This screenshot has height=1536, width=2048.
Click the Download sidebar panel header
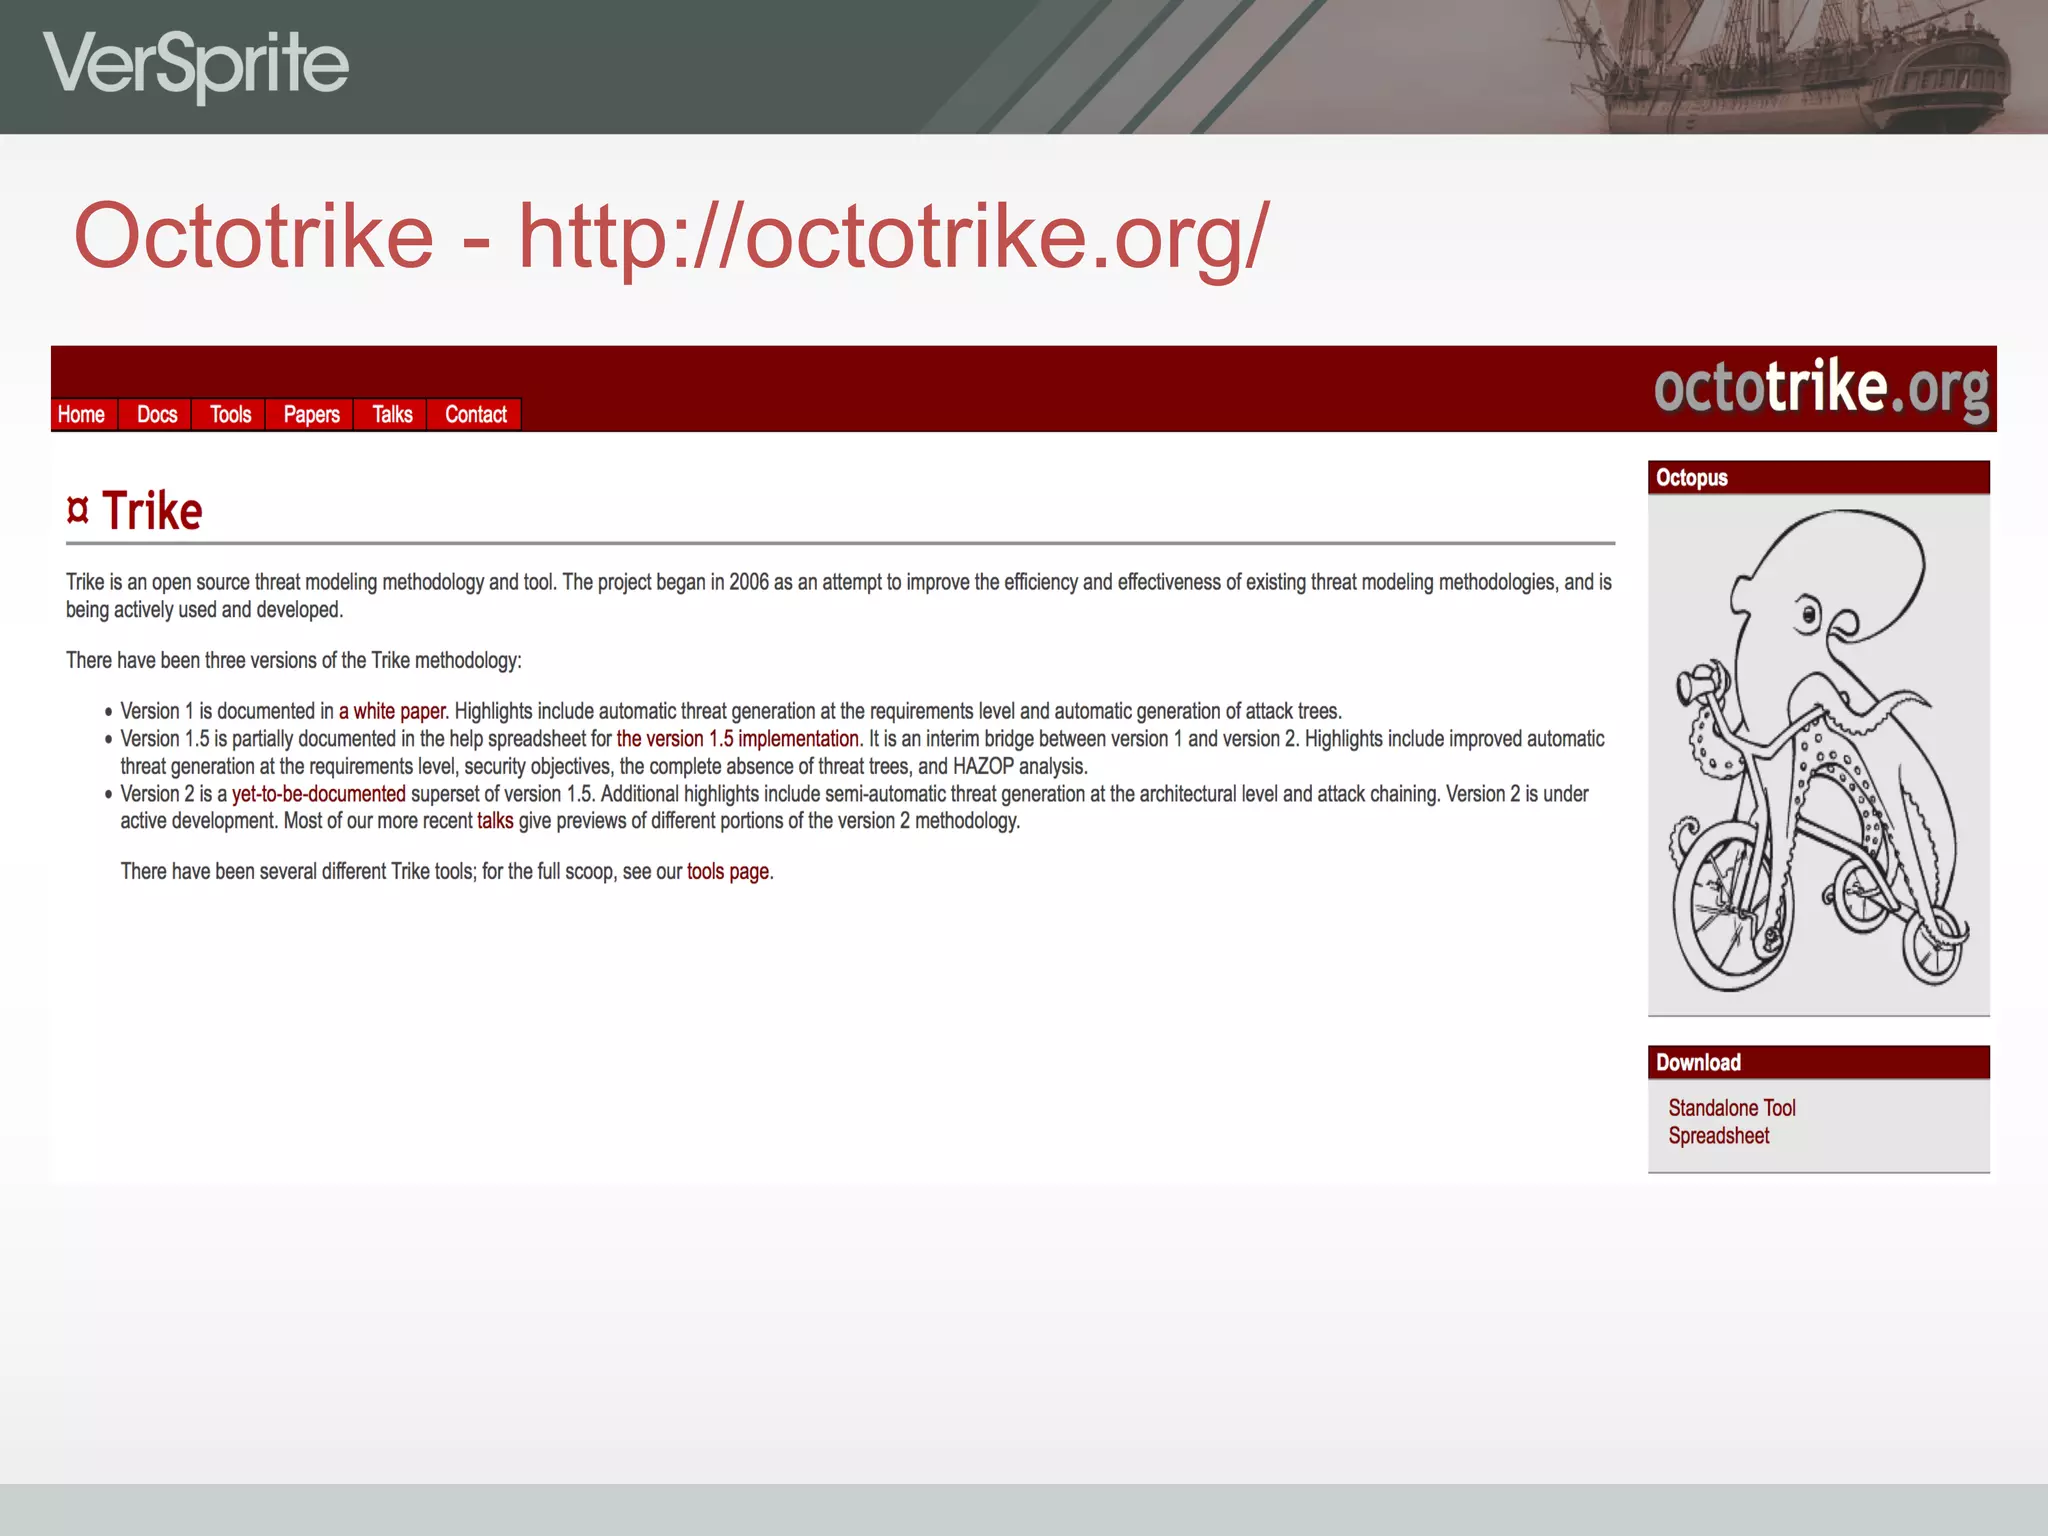[1819, 1062]
